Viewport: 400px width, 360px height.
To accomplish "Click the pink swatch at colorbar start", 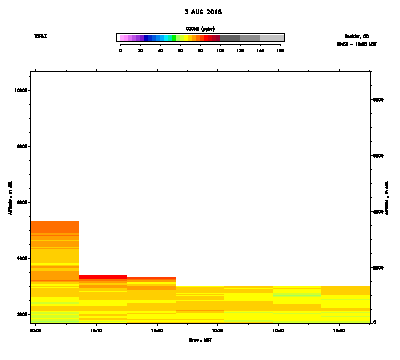I will 122,38.
